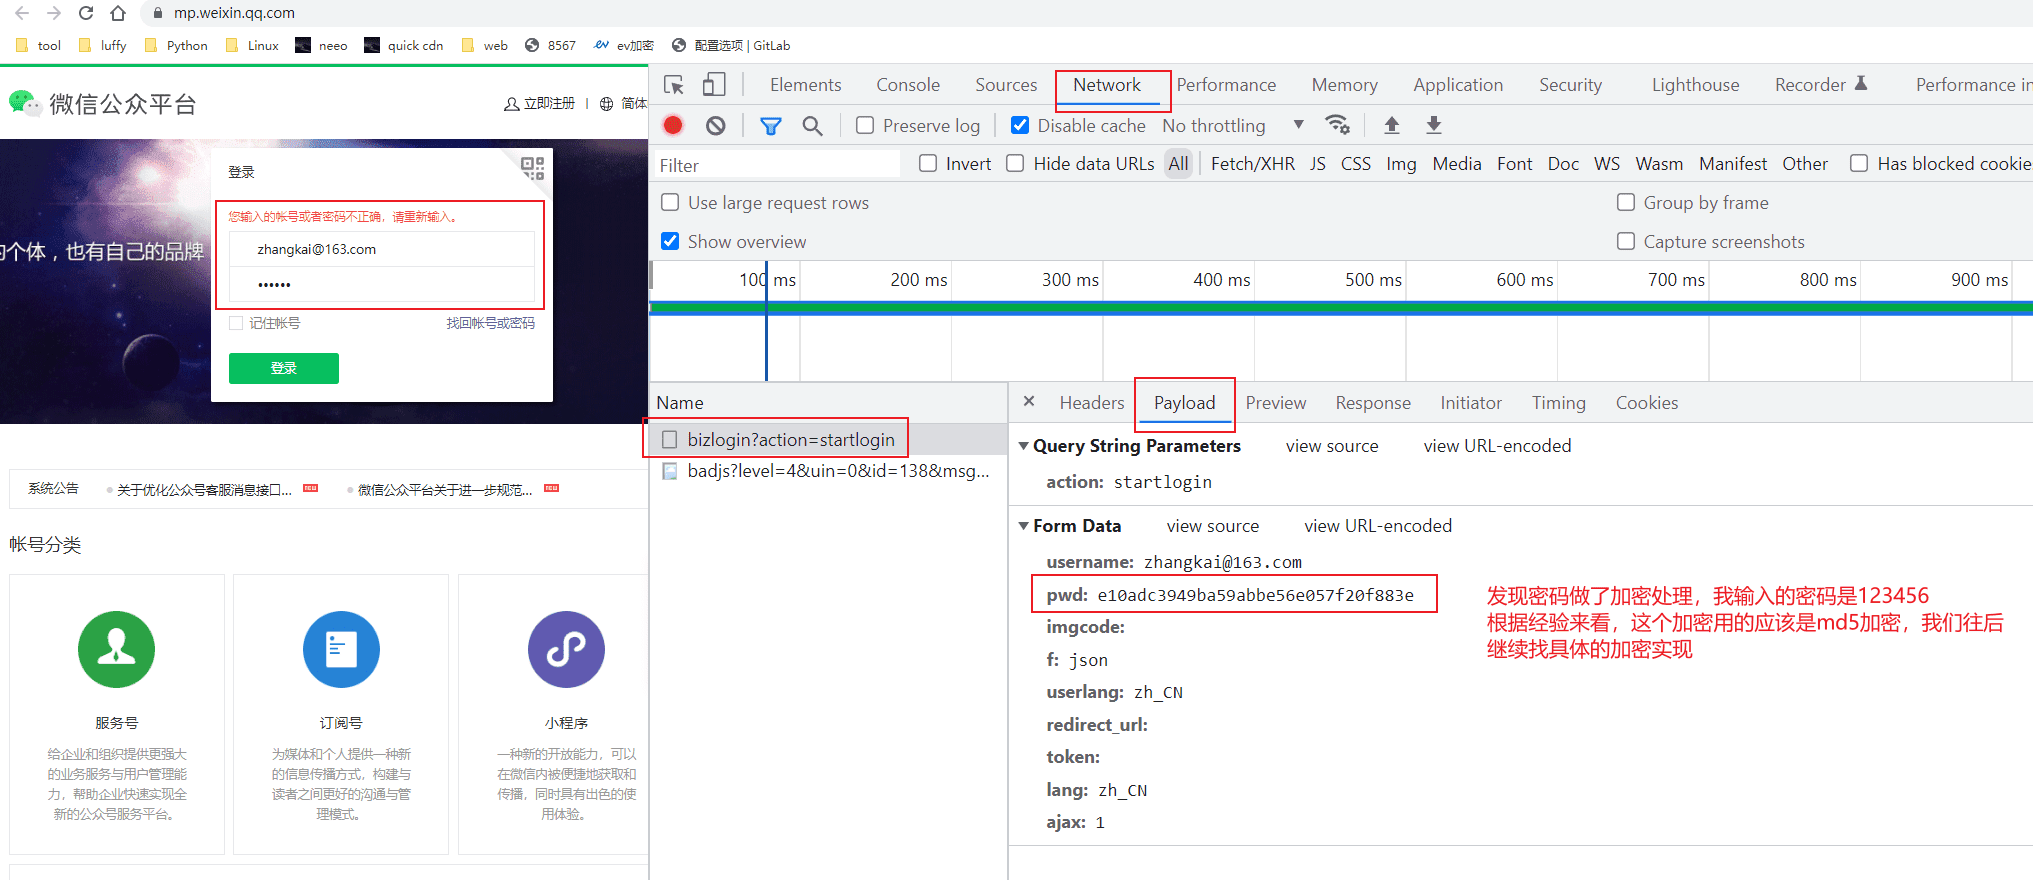Image resolution: width=2033 pixels, height=880 pixels.
Task: Collapse Query String Parameters section
Action: pyautogui.click(x=1024, y=446)
